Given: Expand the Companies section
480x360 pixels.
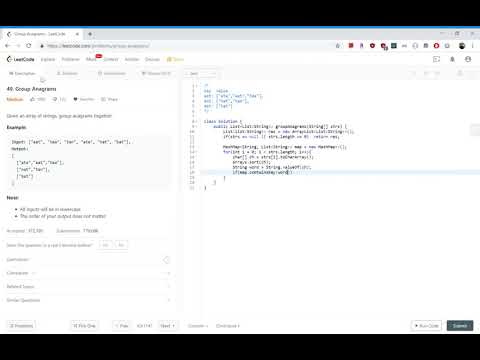Looking at the screenshot, I should pos(88,273).
